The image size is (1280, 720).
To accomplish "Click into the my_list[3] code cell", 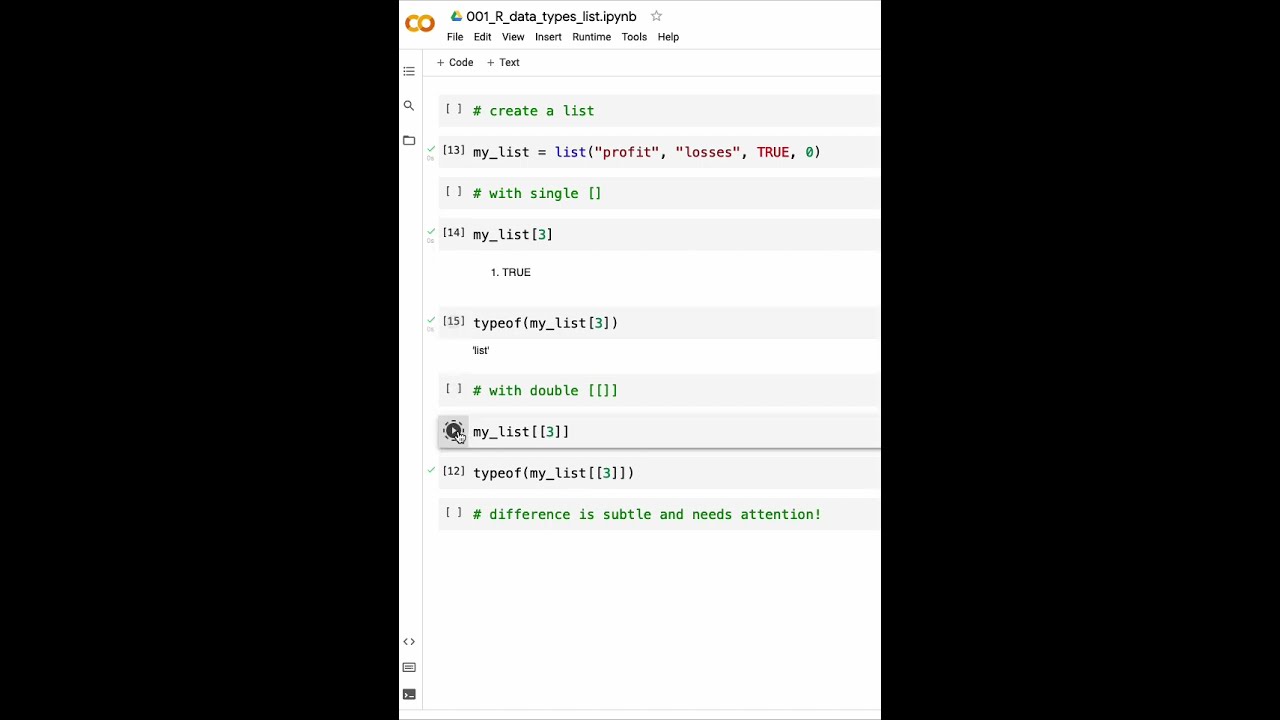I will 513,235.
